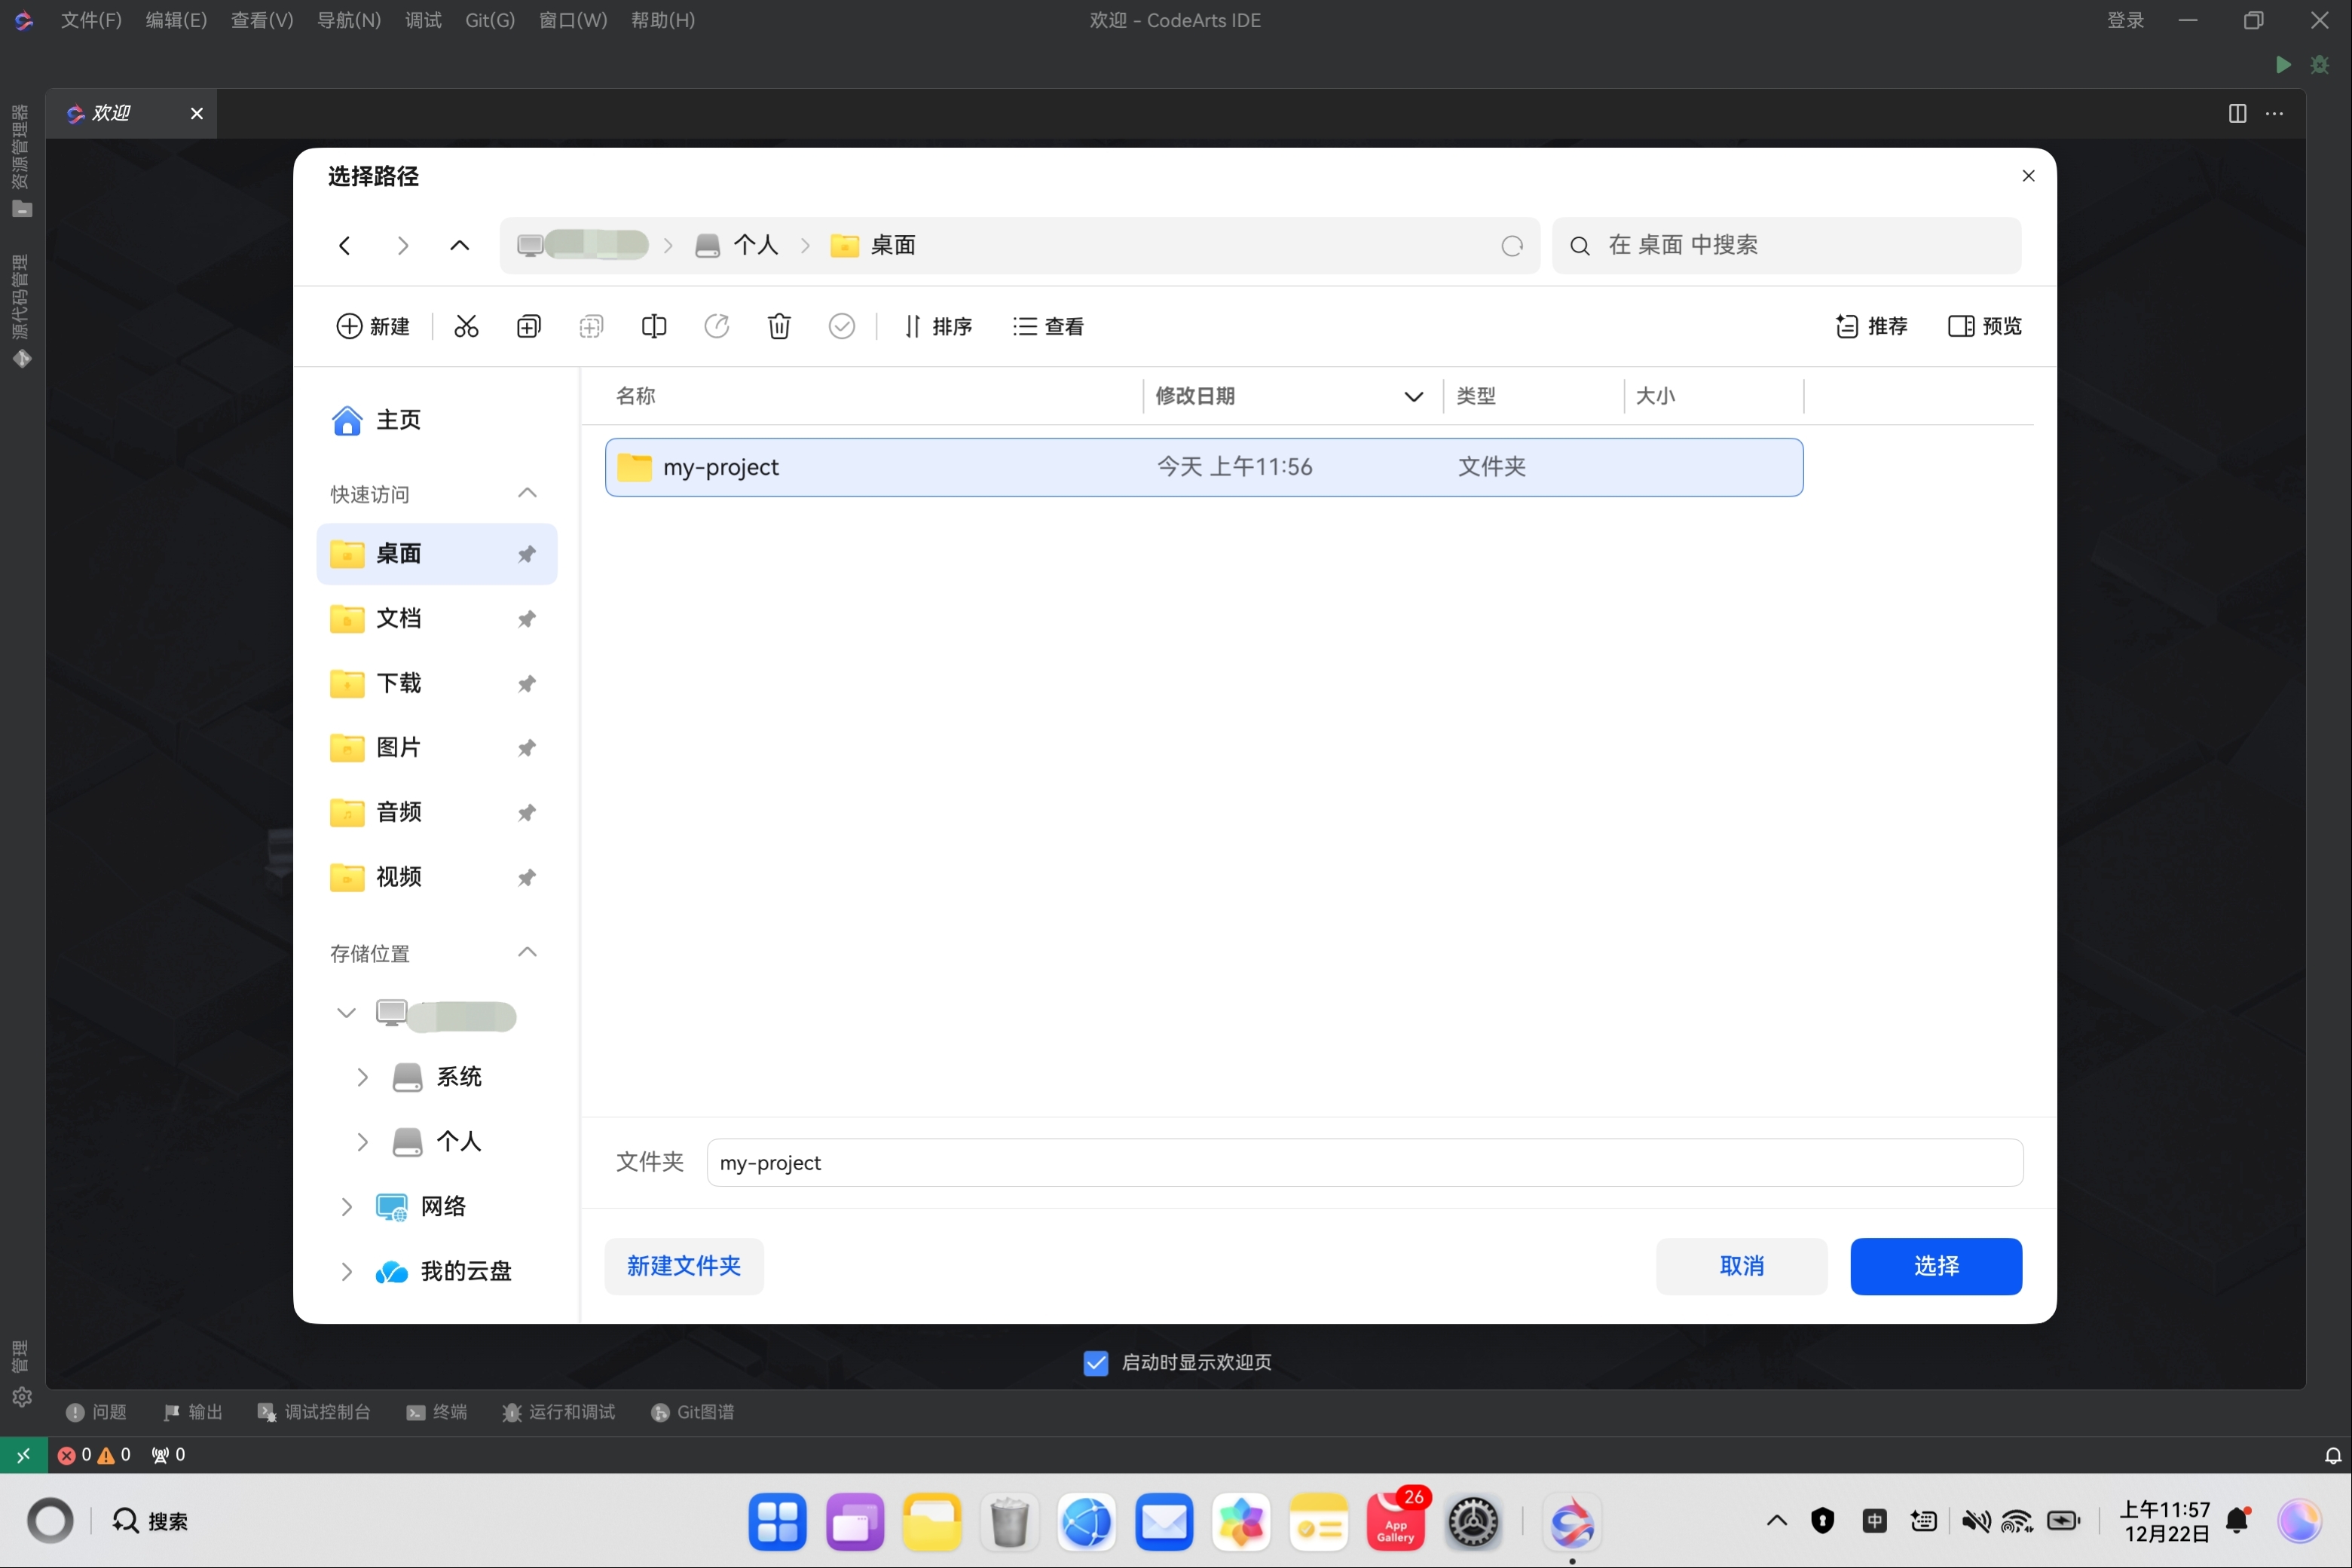Click the 新建文件夹 button
This screenshot has height=1568, width=2352.
[x=683, y=1266]
